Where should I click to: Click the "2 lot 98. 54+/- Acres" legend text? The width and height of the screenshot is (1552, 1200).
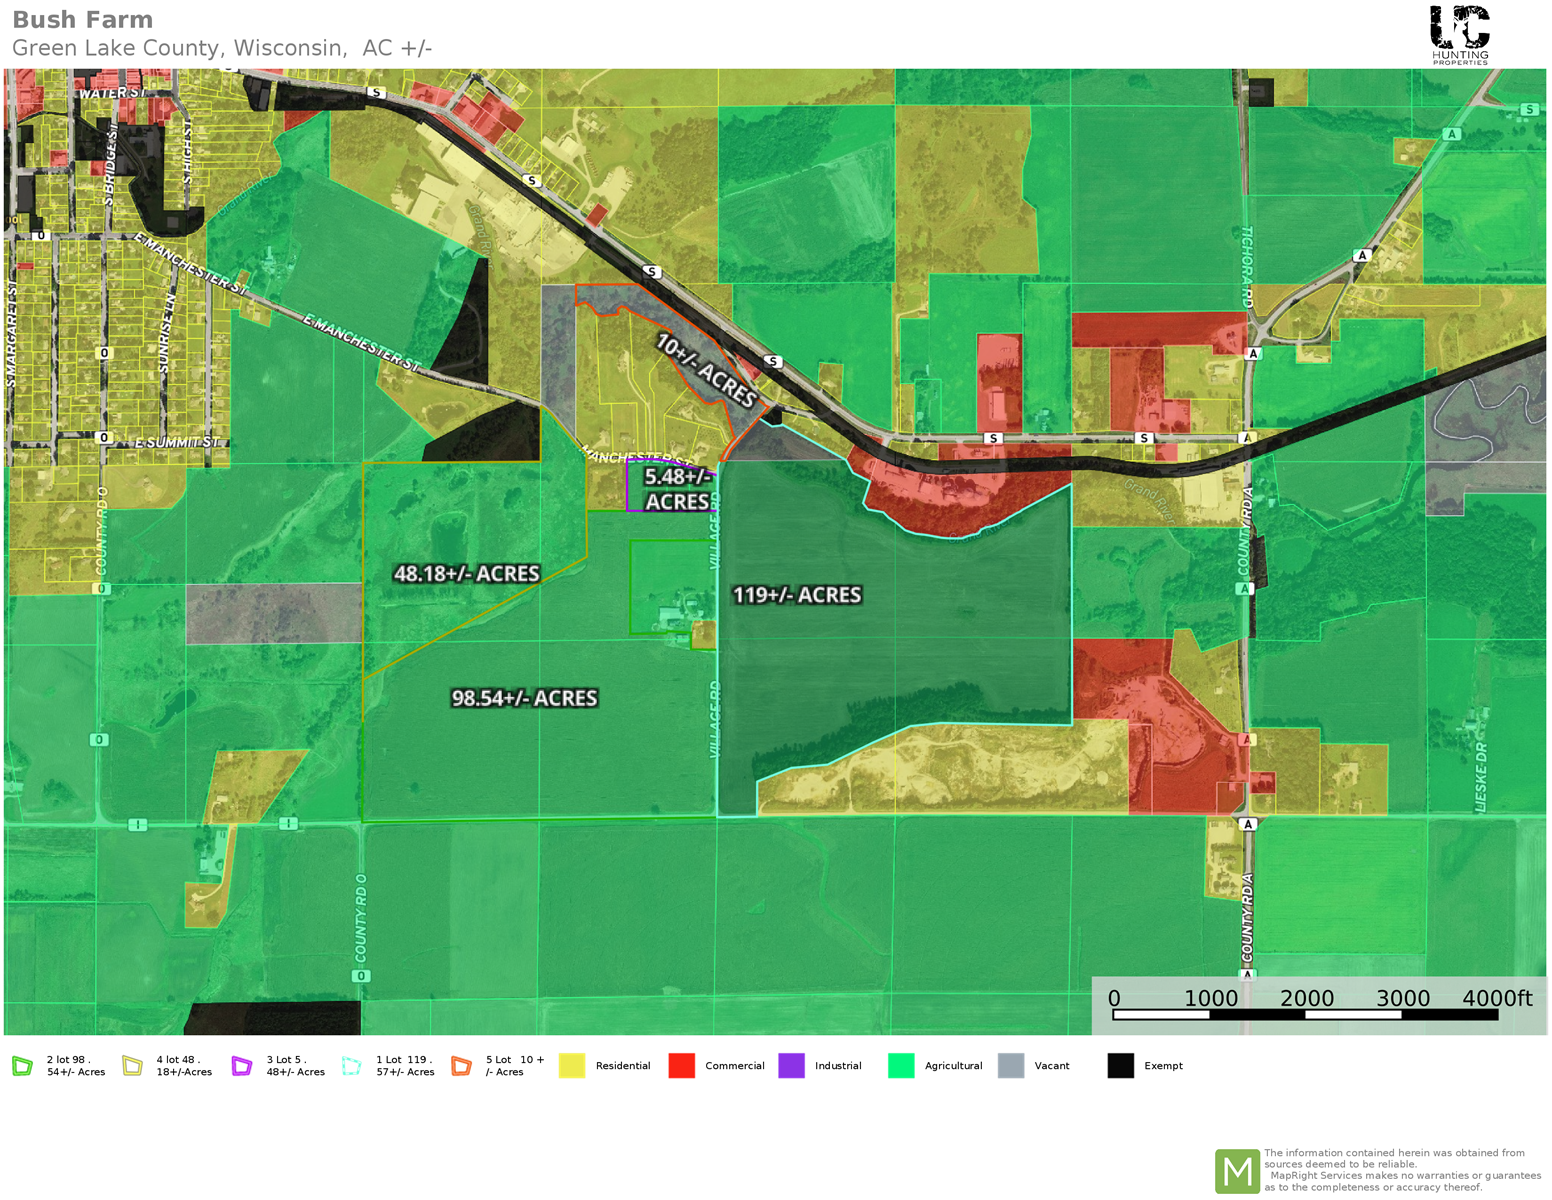click(76, 1066)
